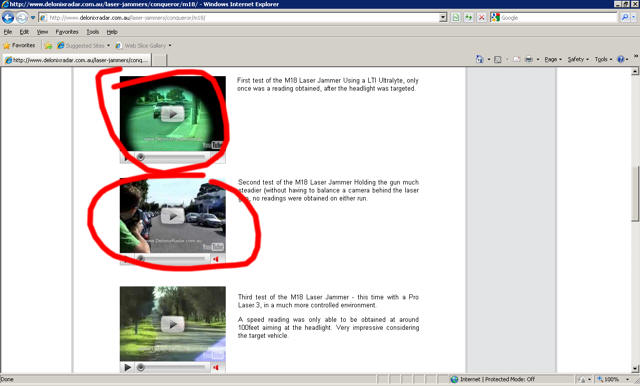The image size is (640, 386).
Task: Open the search provider options dropdown
Action: [x=634, y=18]
